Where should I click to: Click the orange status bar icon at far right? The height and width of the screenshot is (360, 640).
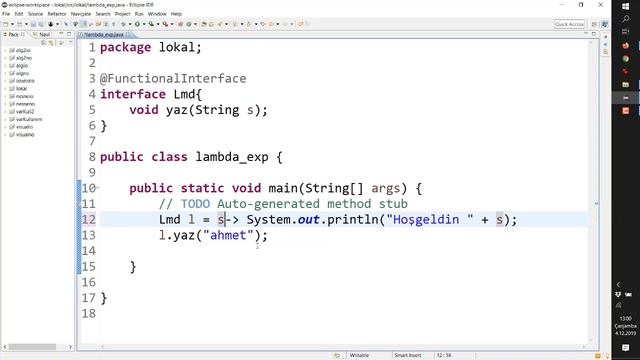point(598,356)
